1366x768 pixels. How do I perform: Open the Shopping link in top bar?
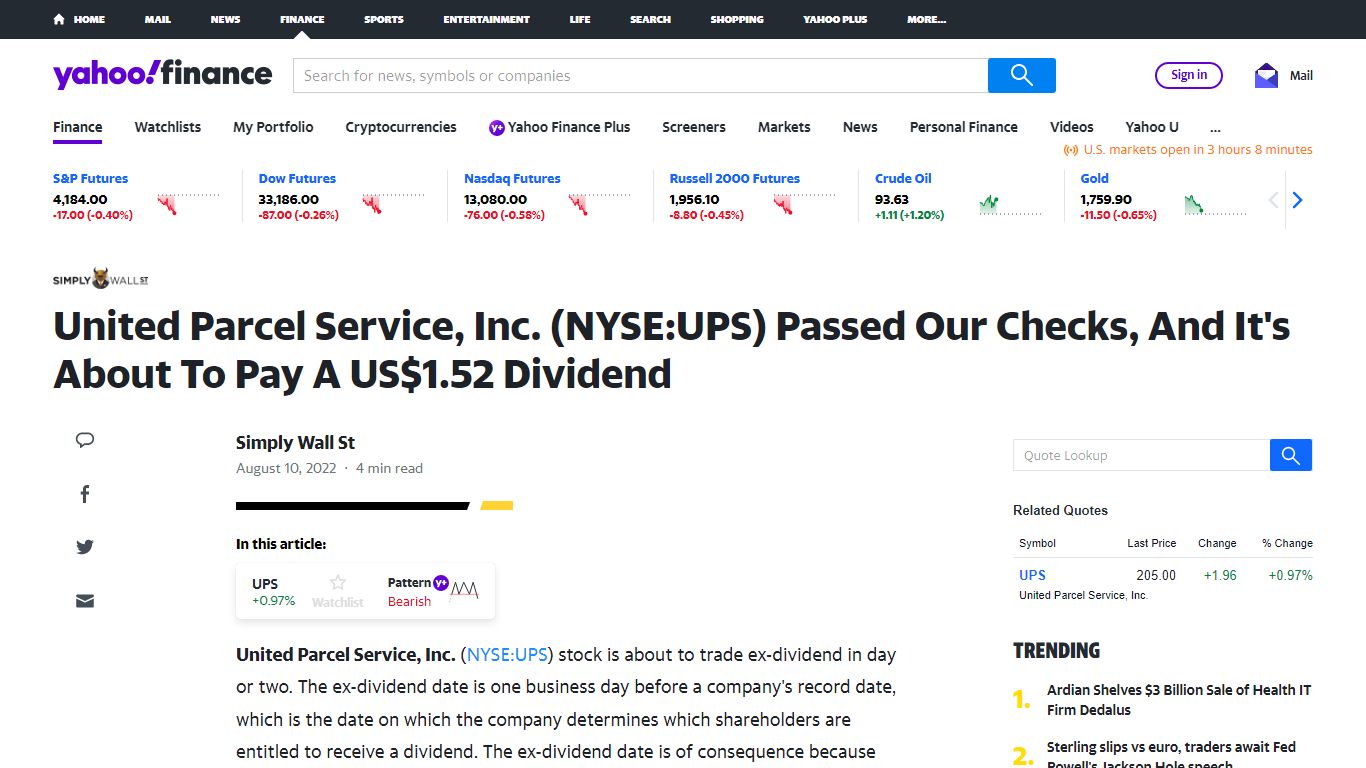point(737,19)
